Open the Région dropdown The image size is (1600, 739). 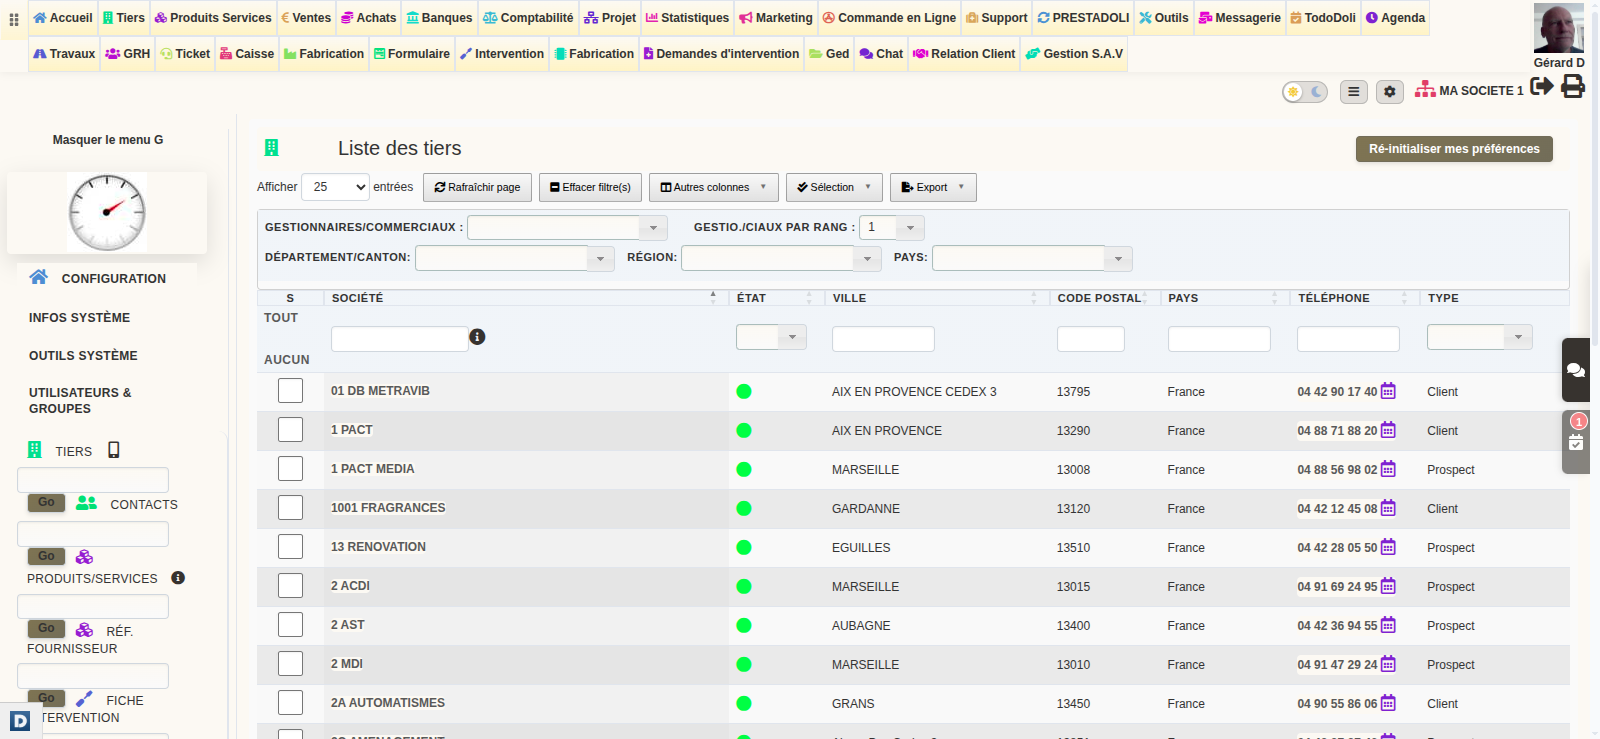click(x=782, y=258)
